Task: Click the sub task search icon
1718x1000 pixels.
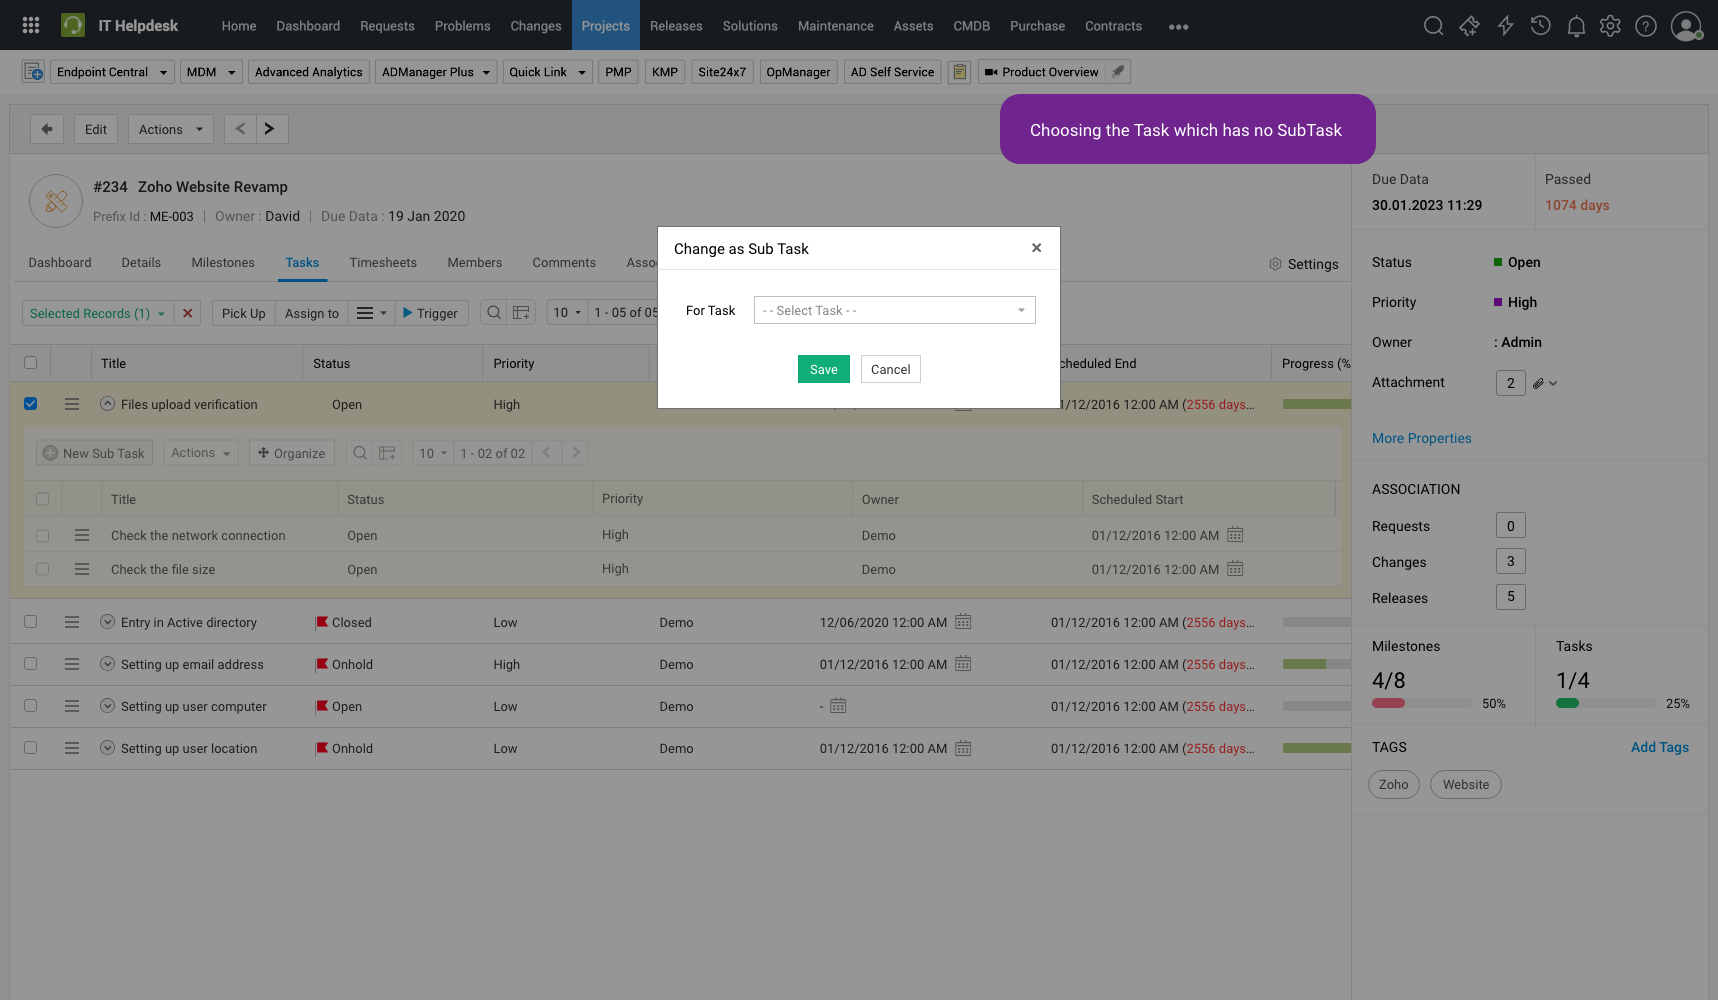Action: tap(359, 453)
